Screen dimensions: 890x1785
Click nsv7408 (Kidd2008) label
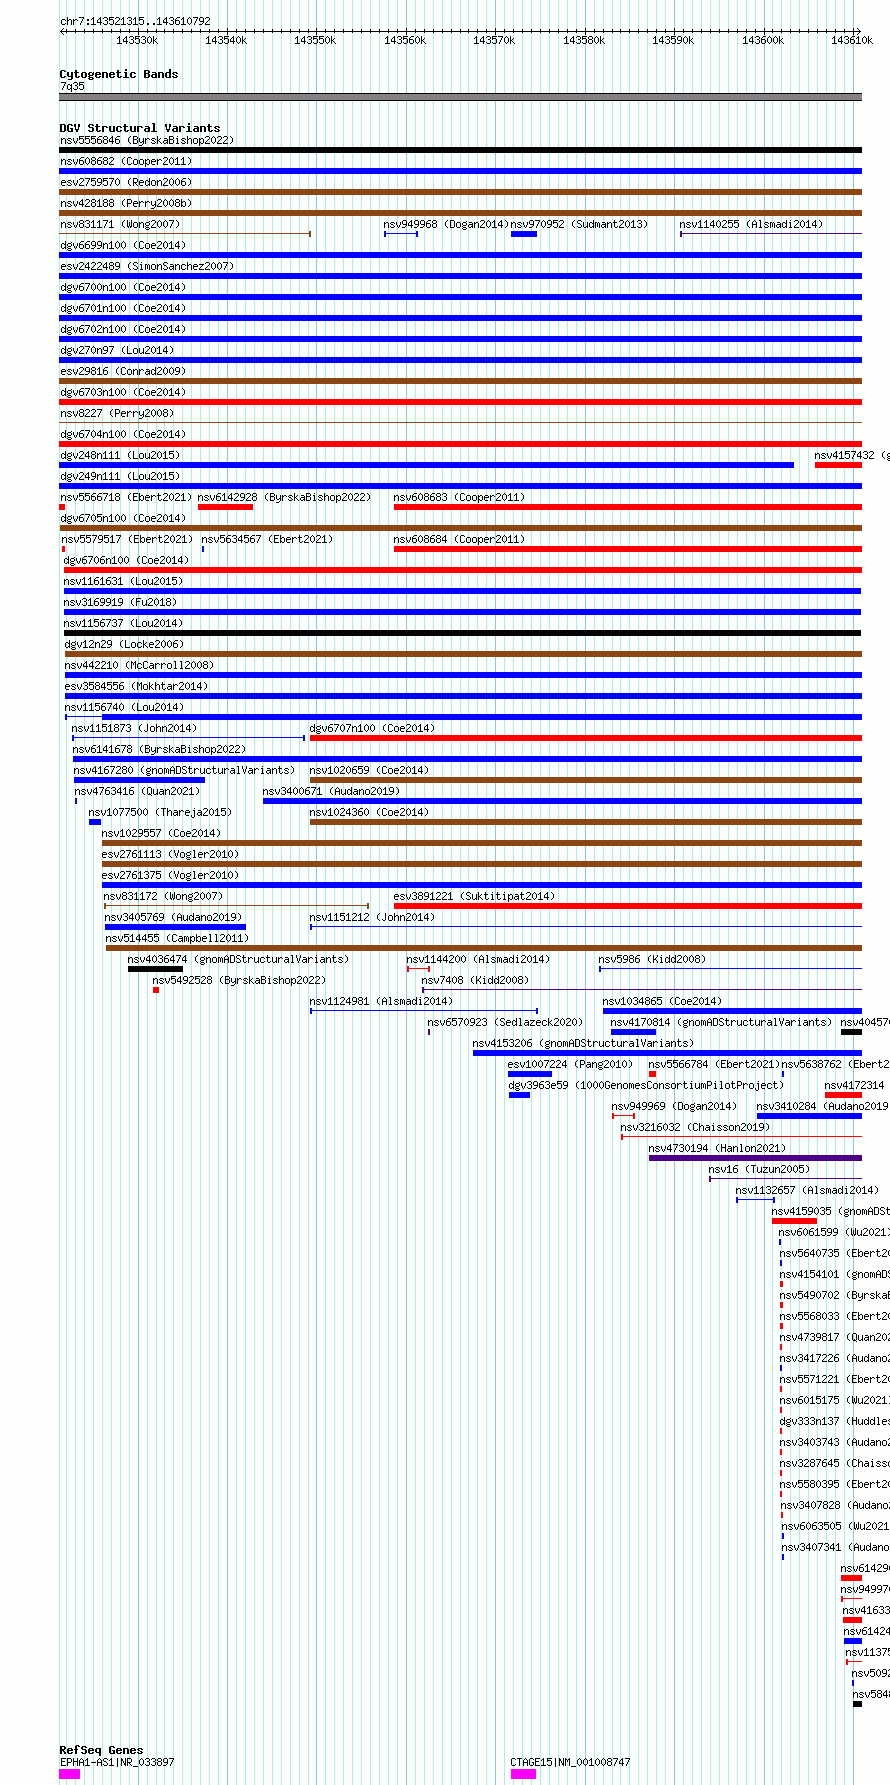475,980
